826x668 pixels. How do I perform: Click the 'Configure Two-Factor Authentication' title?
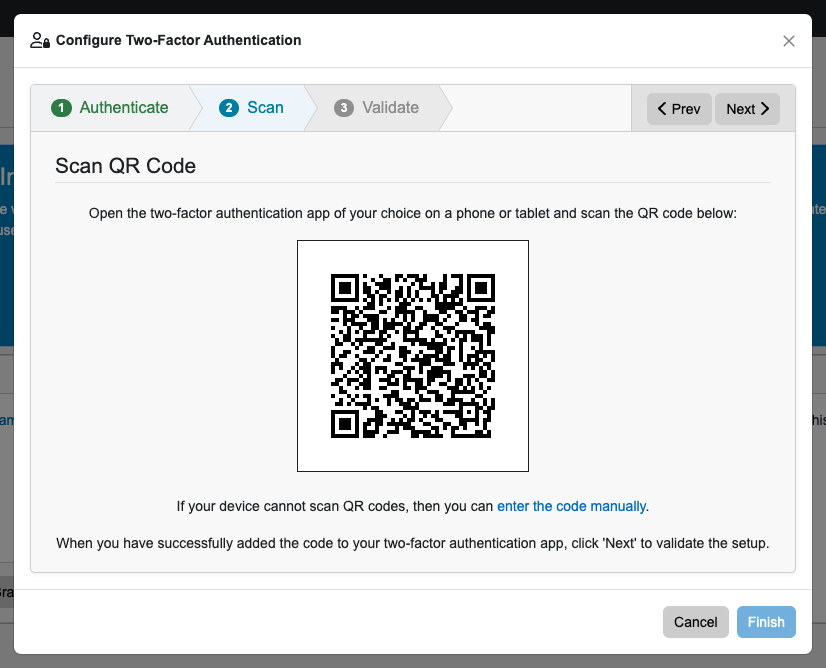179,41
